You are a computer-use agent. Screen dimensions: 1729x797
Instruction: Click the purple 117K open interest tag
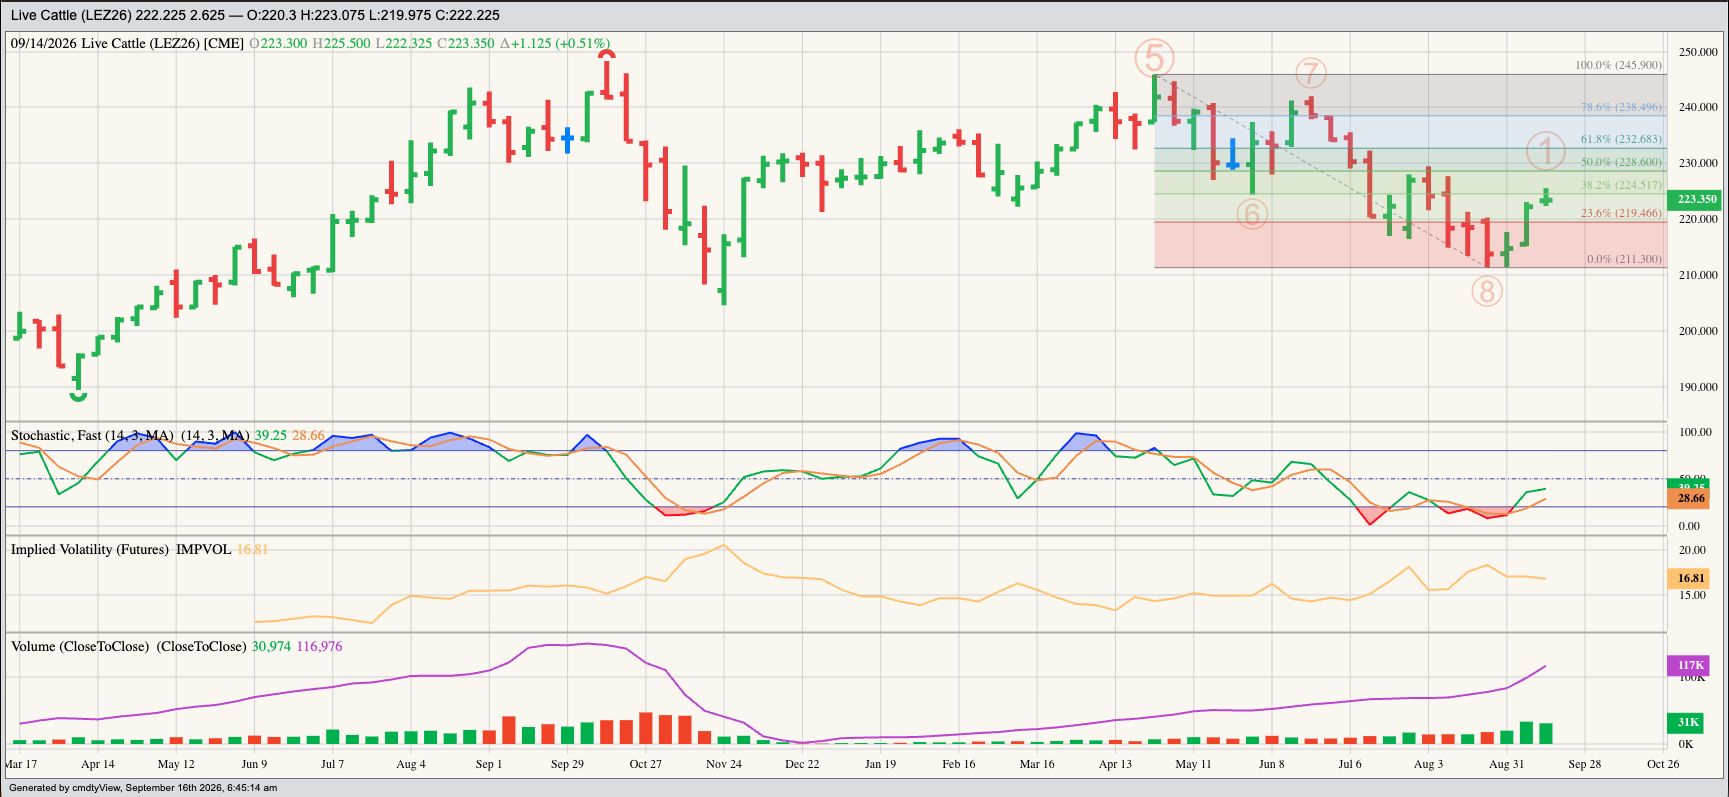[1690, 665]
